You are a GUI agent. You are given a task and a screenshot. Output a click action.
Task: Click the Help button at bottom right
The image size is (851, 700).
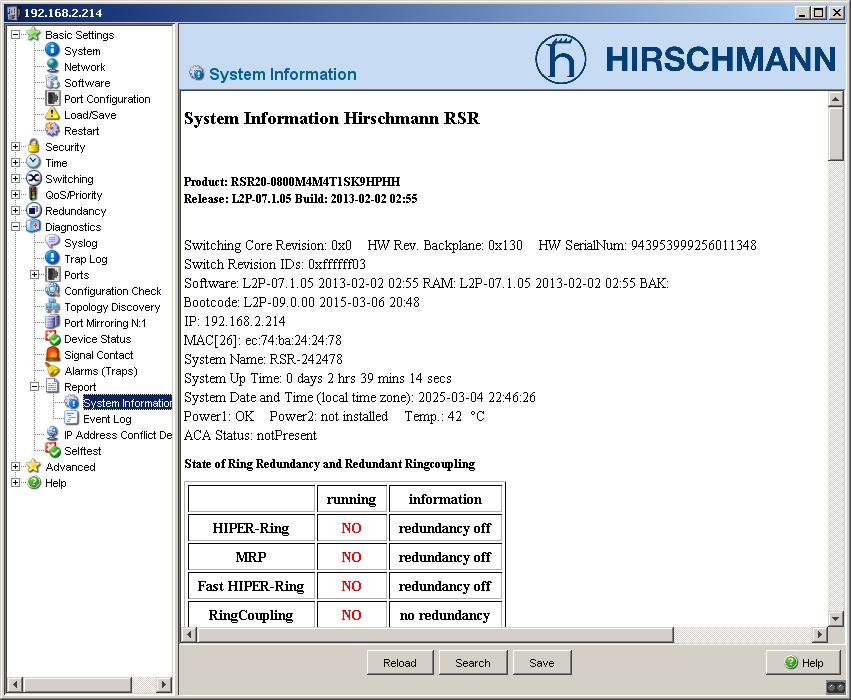click(x=804, y=663)
